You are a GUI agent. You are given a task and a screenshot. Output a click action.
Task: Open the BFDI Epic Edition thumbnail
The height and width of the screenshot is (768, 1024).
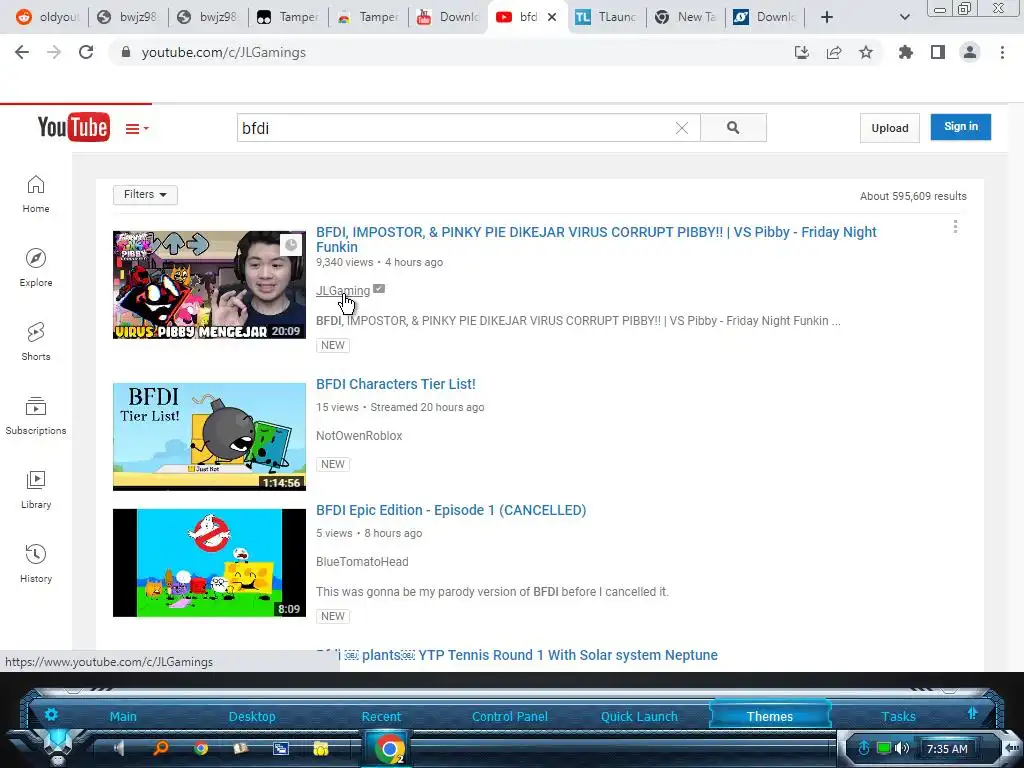[x=209, y=563]
